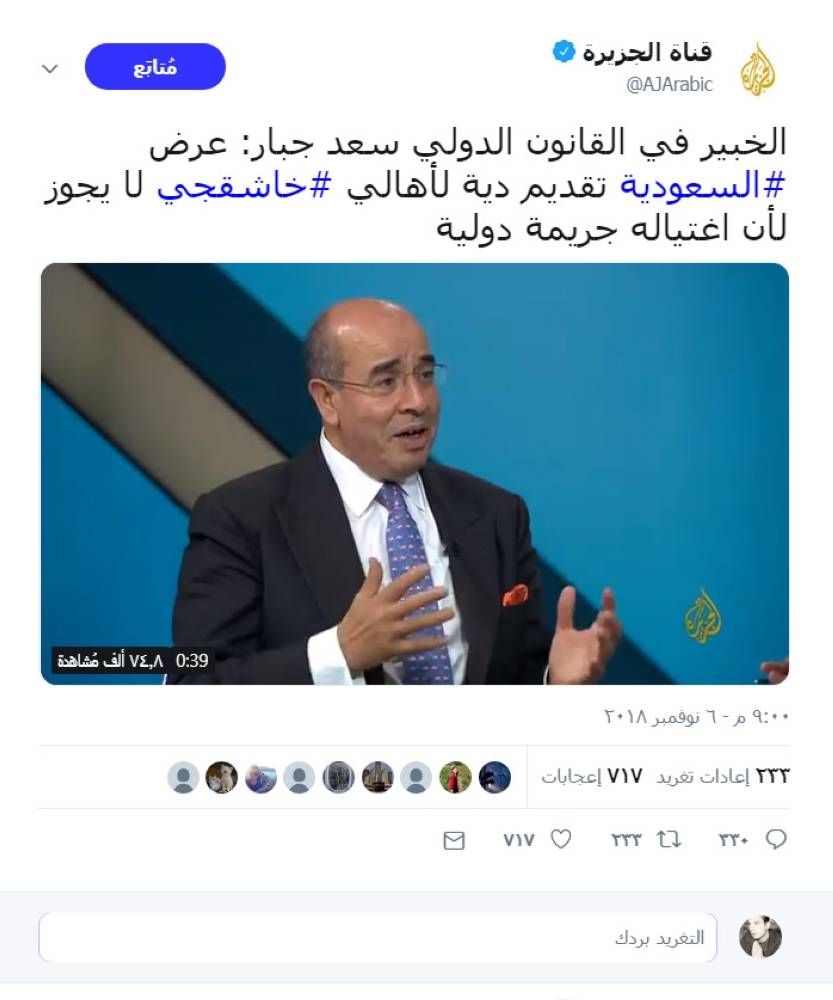Open the tweet timestamp from 6 November 2018

(697, 717)
